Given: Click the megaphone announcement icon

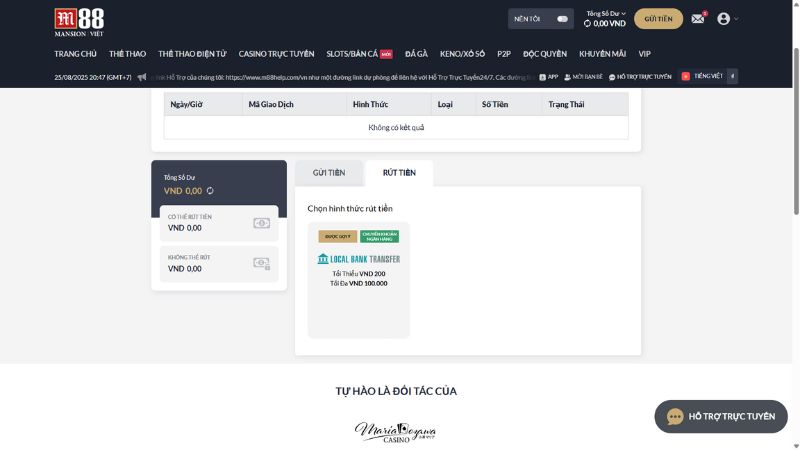Looking at the screenshot, I should (142, 77).
